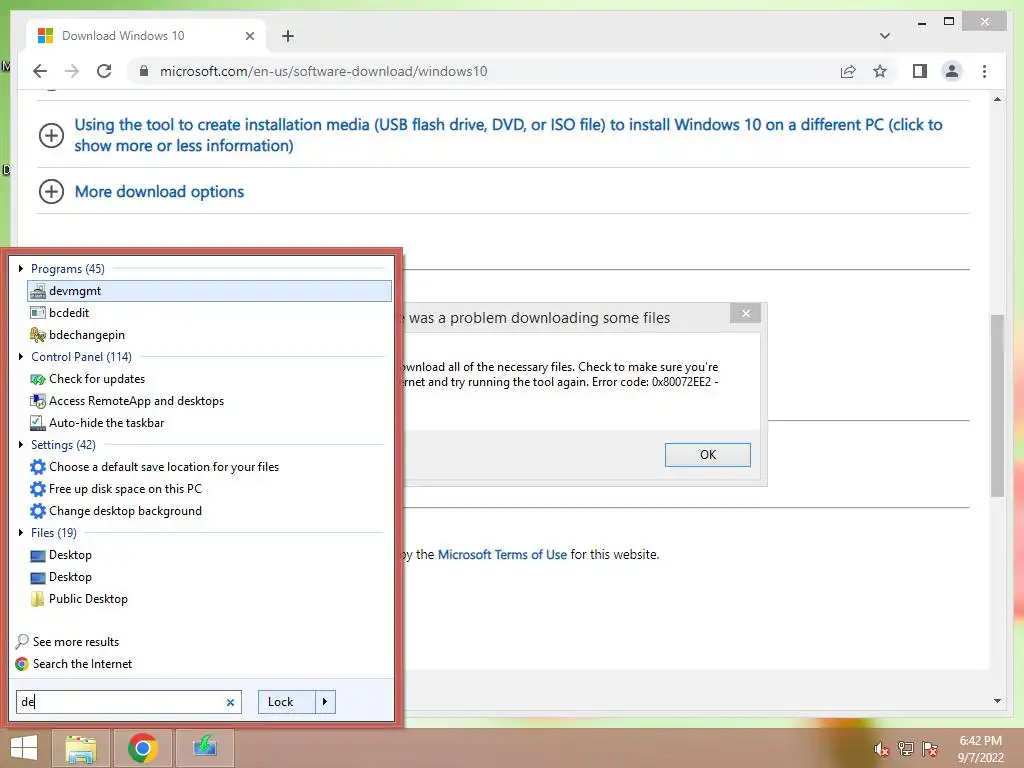Open the Chrome profile avatar

952,71
